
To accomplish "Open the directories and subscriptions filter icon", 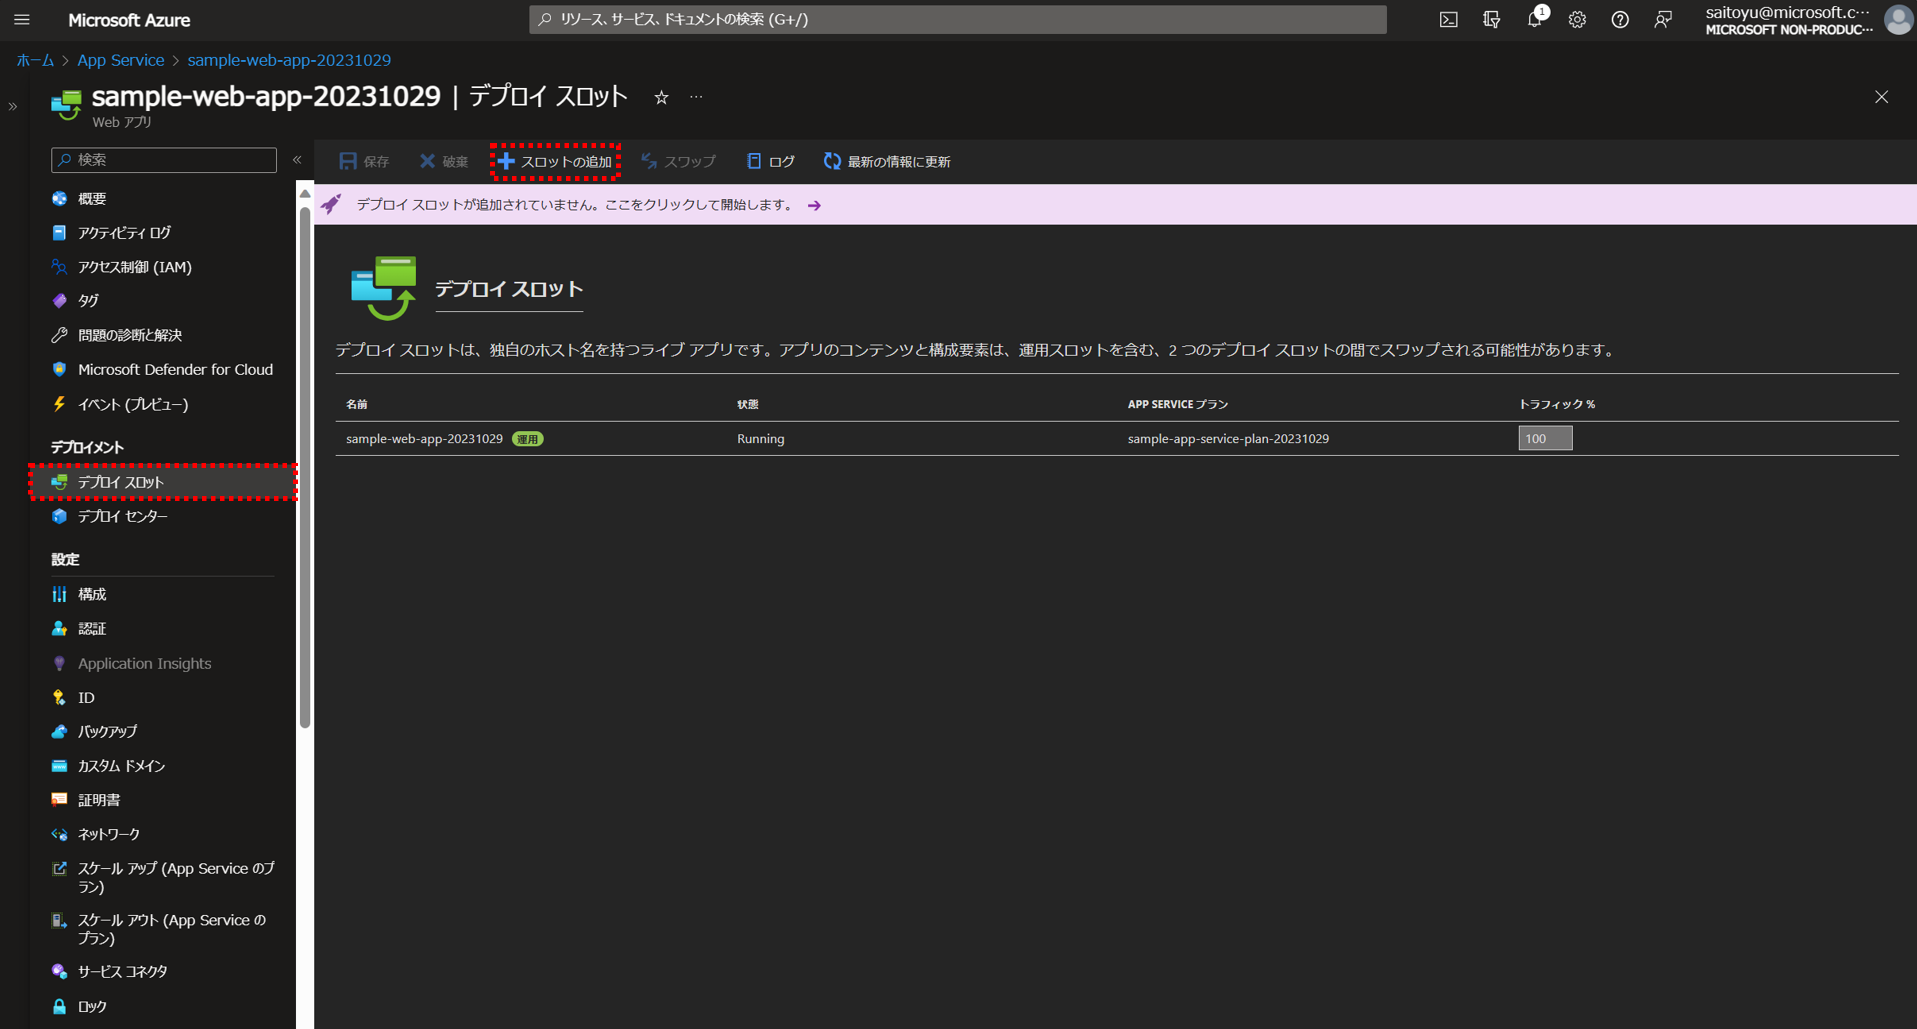I will pyautogui.click(x=1491, y=20).
